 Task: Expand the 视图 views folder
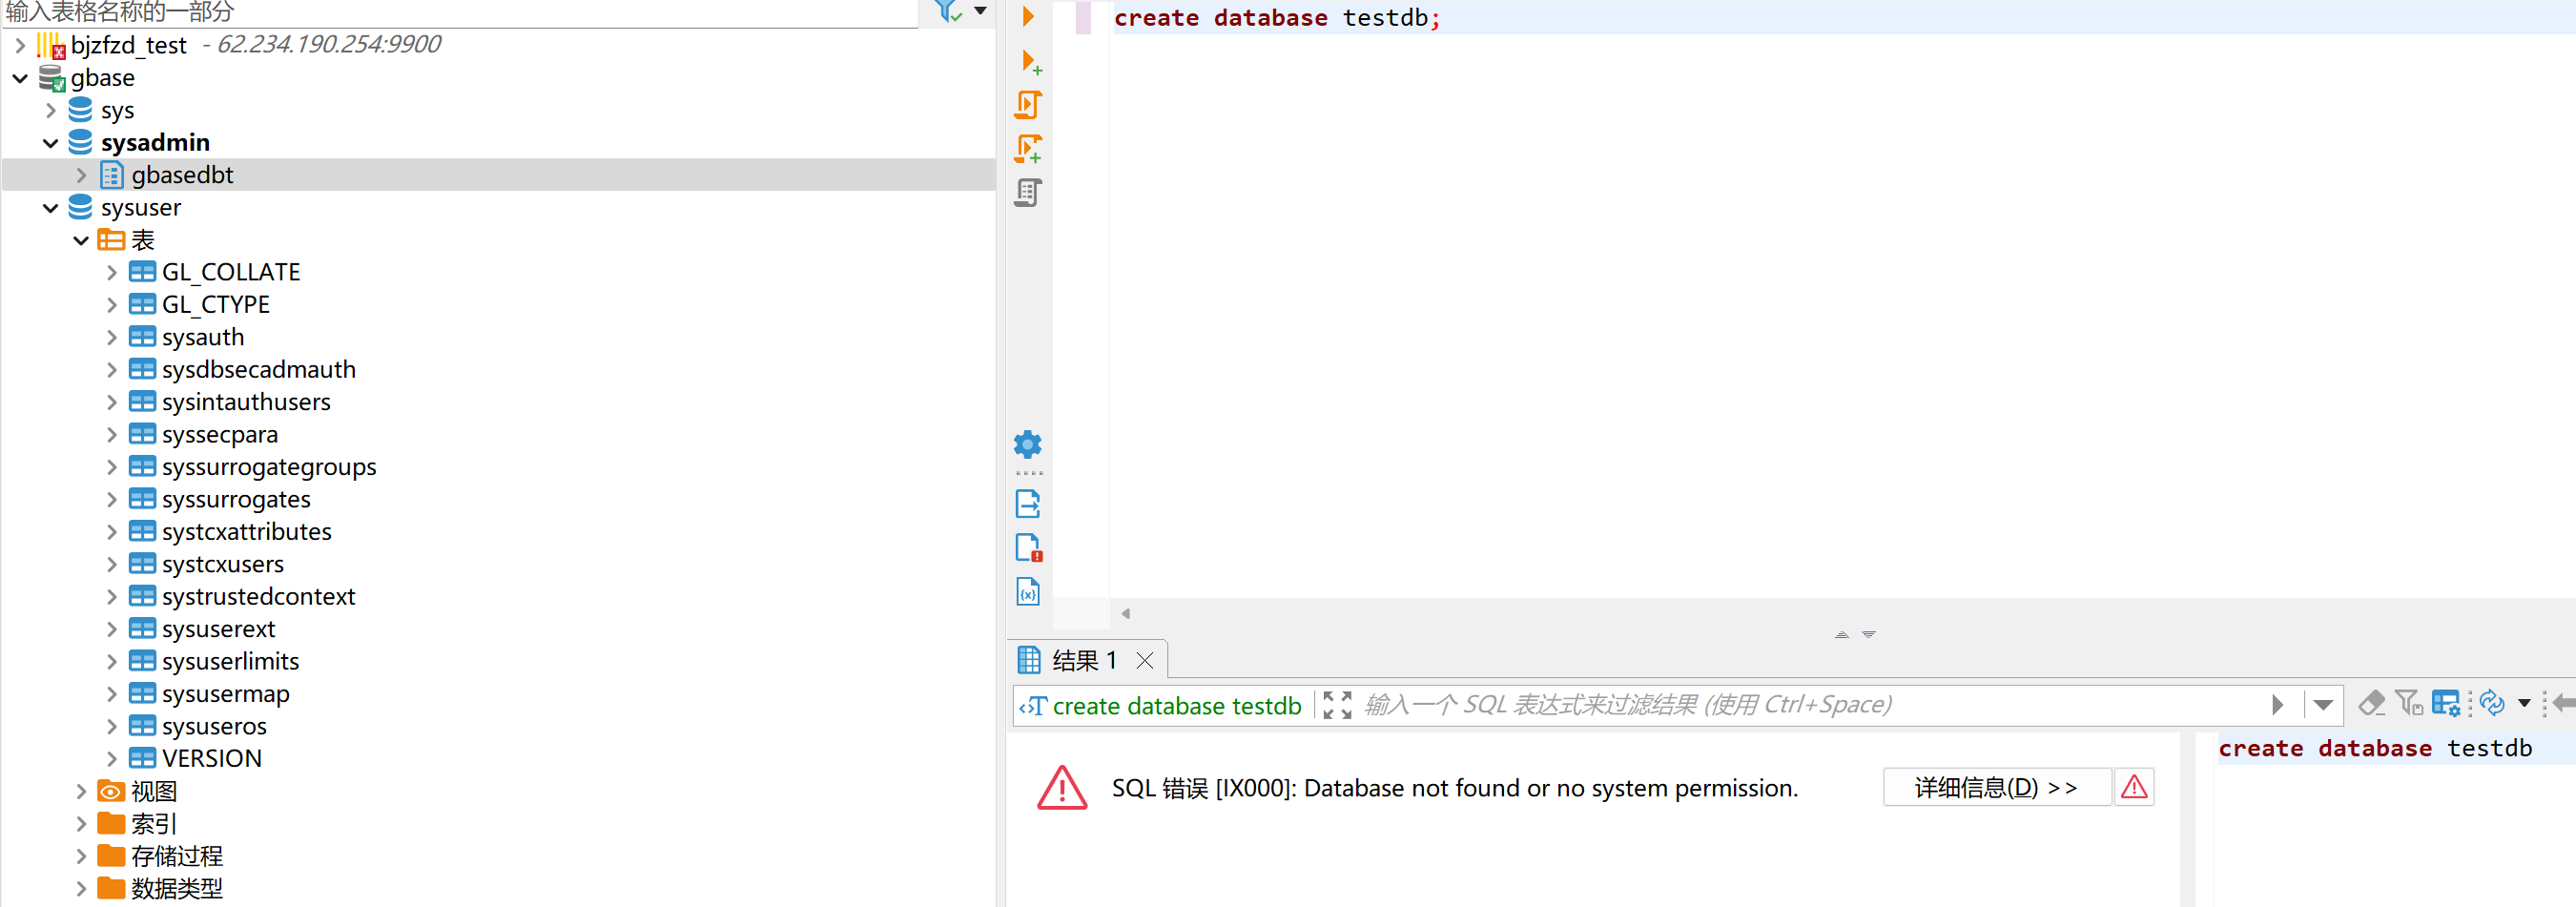(x=82, y=791)
